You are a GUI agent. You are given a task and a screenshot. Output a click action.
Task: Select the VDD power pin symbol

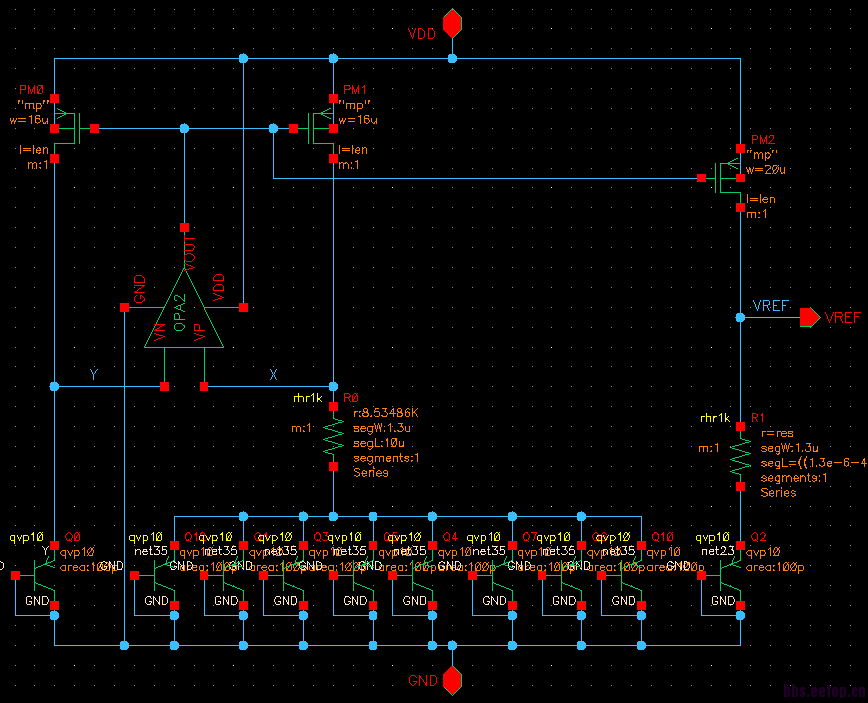tap(452, 23)
